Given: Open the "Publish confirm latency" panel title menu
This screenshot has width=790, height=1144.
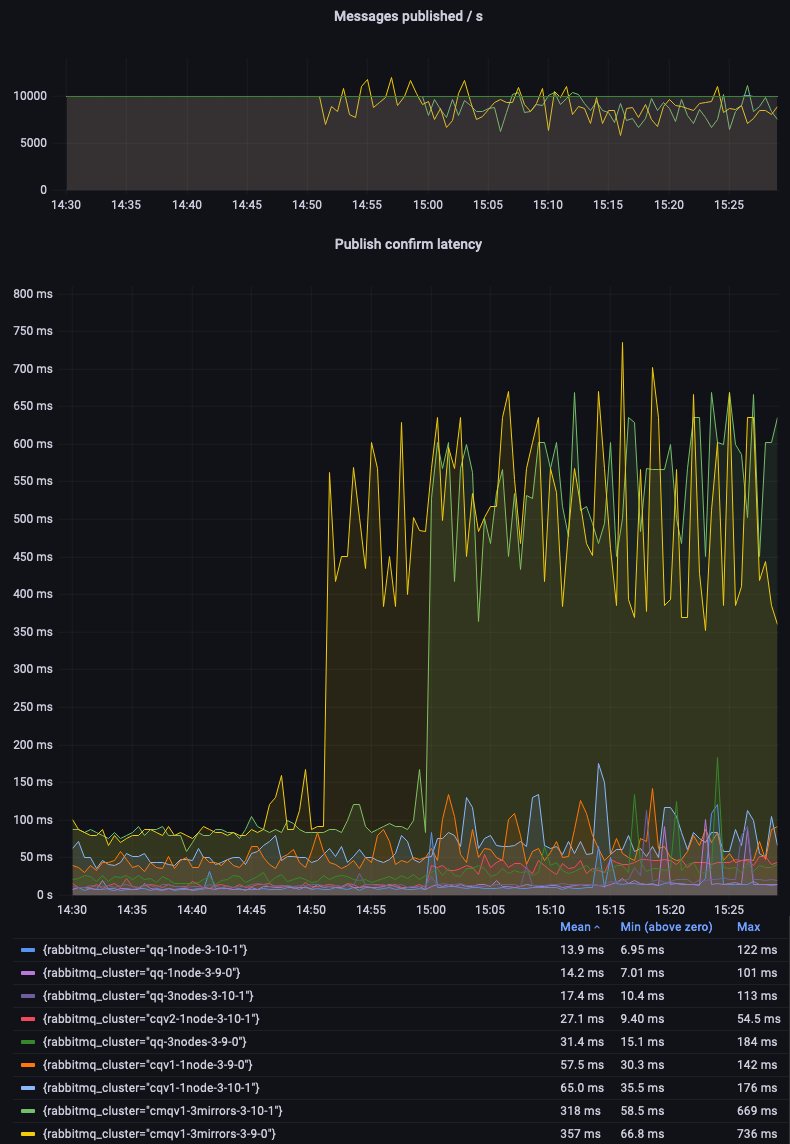Looking at the screenshot, I should click(x=407, y=244).
